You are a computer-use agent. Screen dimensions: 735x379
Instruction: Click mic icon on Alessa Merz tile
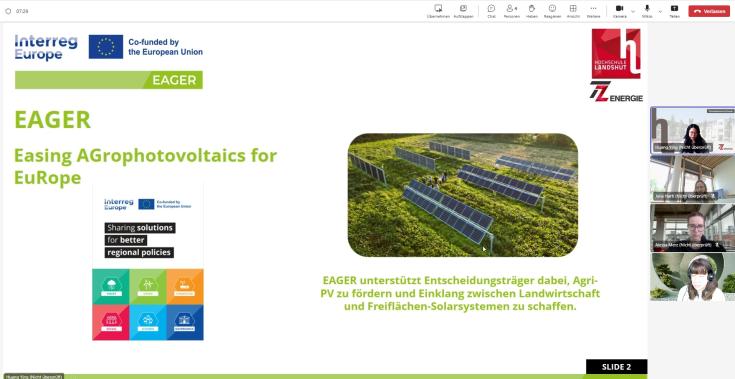click(x=717, y=245)
